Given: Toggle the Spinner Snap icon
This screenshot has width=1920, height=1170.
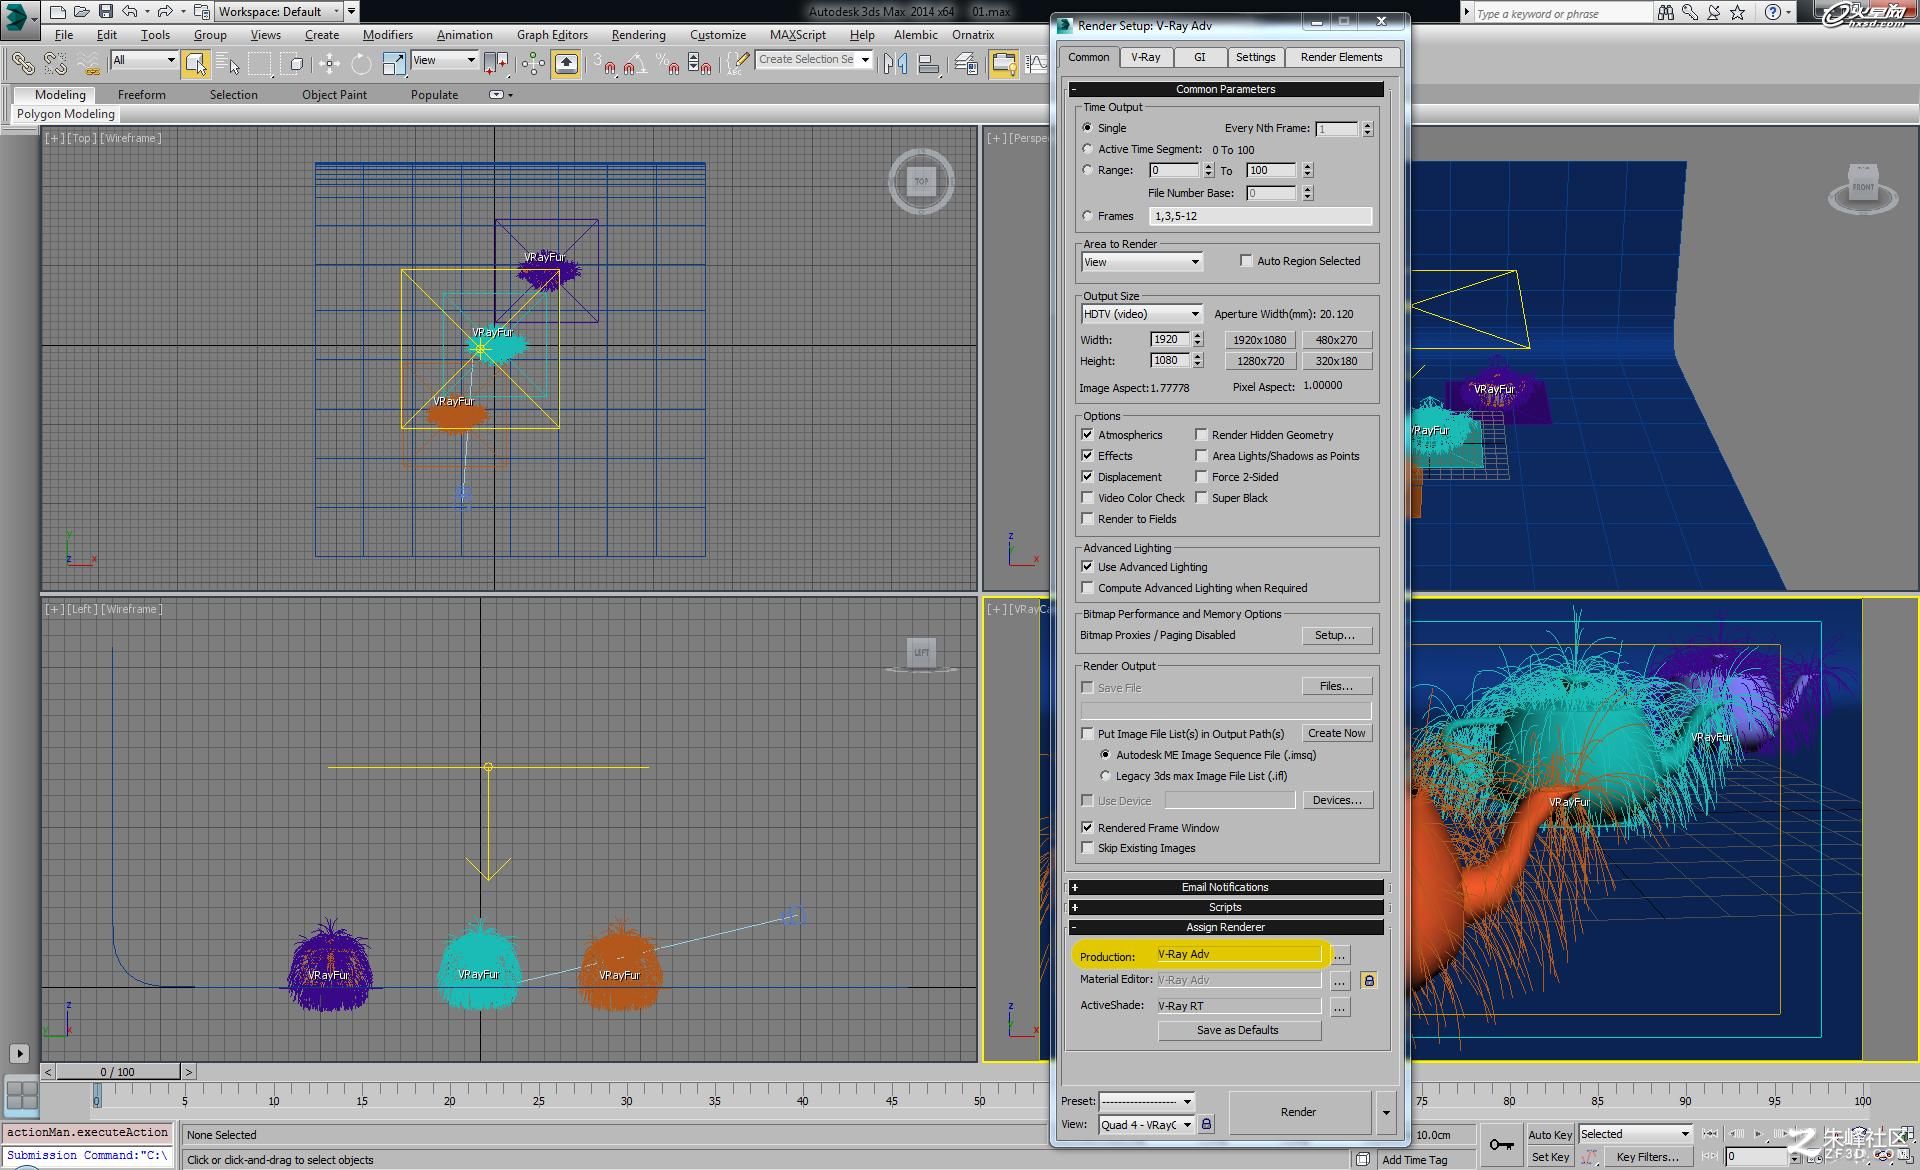Looking at the screenshot, I should click(700, 64).
